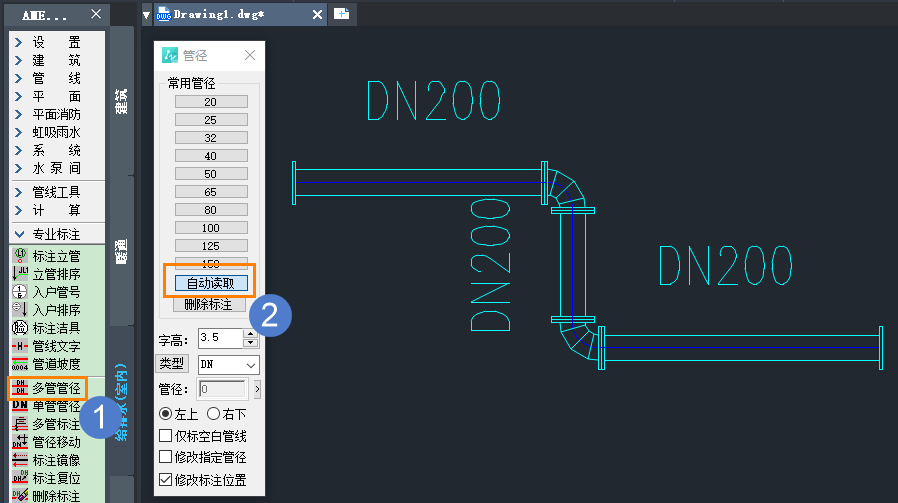Choose pipe diameter 100 button
The height and width of the screenshot is (503, 898).
211,228
